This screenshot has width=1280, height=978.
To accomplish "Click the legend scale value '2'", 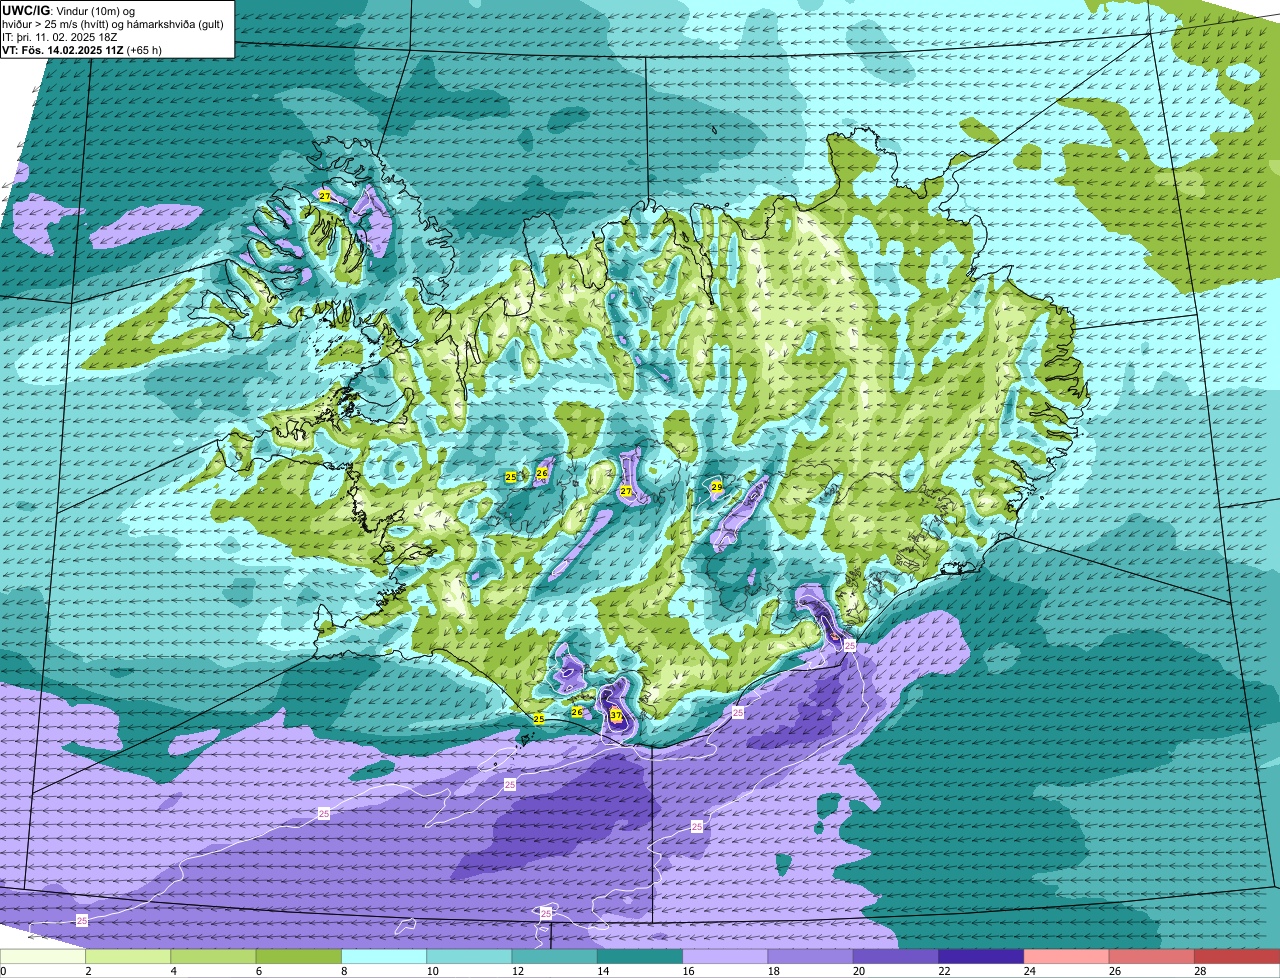I will coord(88,971).
